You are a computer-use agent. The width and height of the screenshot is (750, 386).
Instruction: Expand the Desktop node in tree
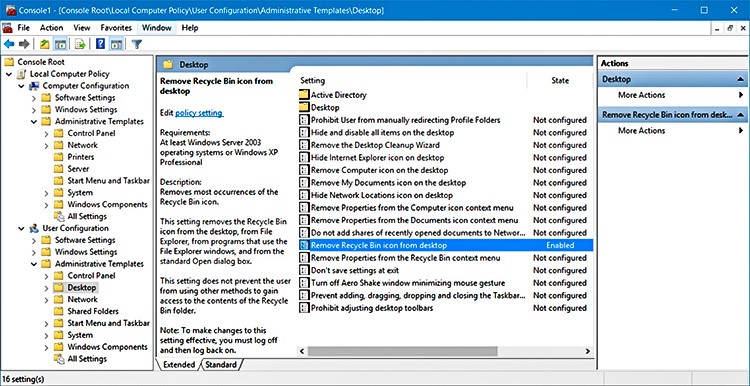46,287
